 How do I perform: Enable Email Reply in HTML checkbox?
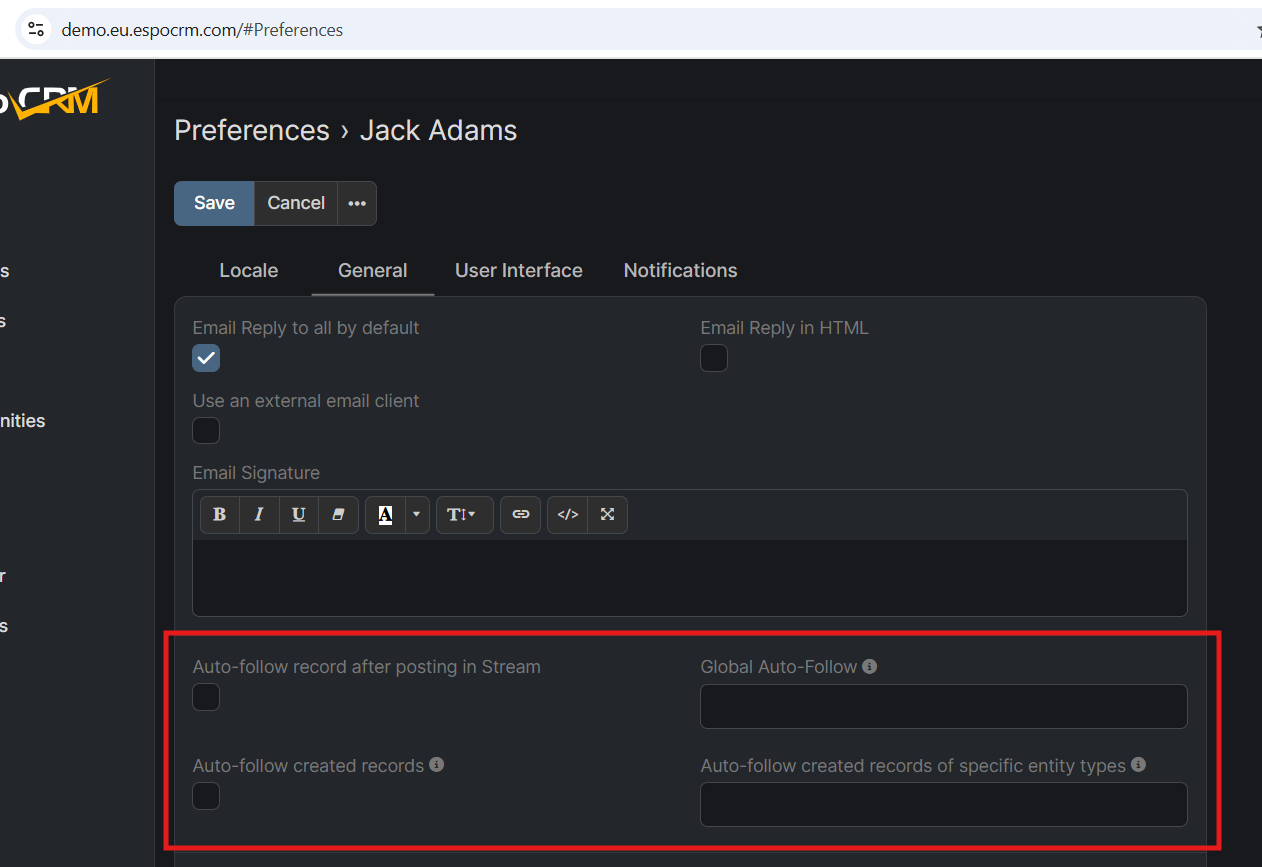(714, 358)
